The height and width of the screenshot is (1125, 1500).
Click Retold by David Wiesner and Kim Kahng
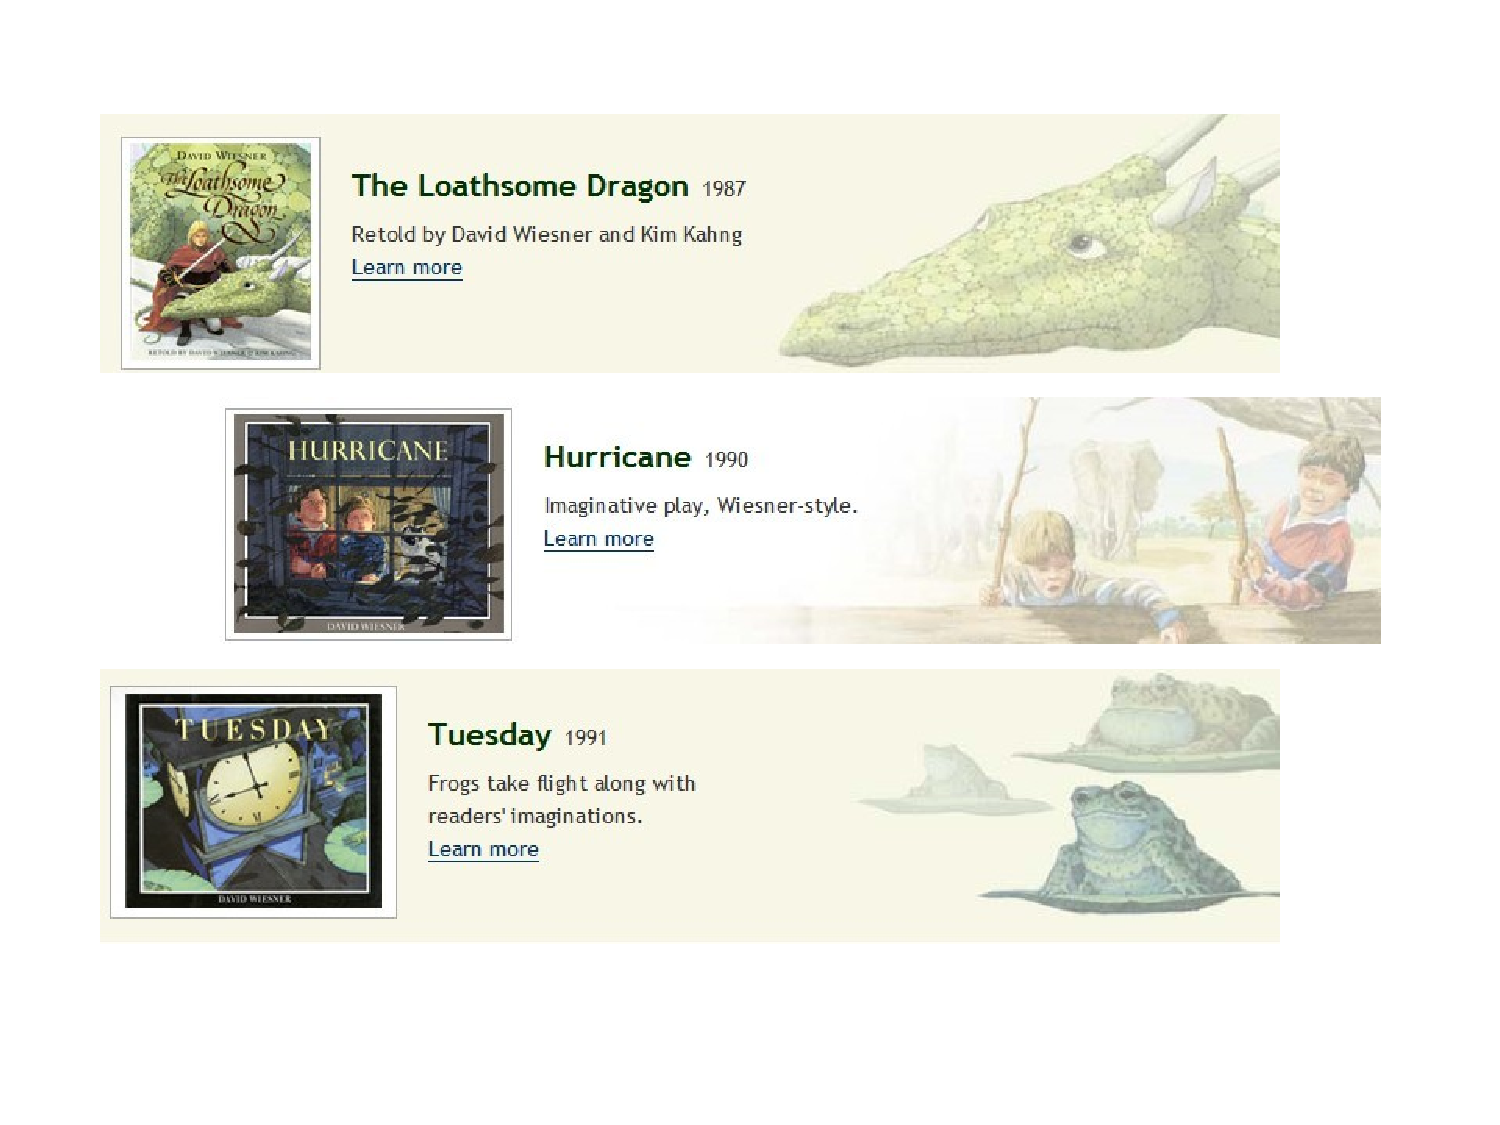click(x=547, y=235)
